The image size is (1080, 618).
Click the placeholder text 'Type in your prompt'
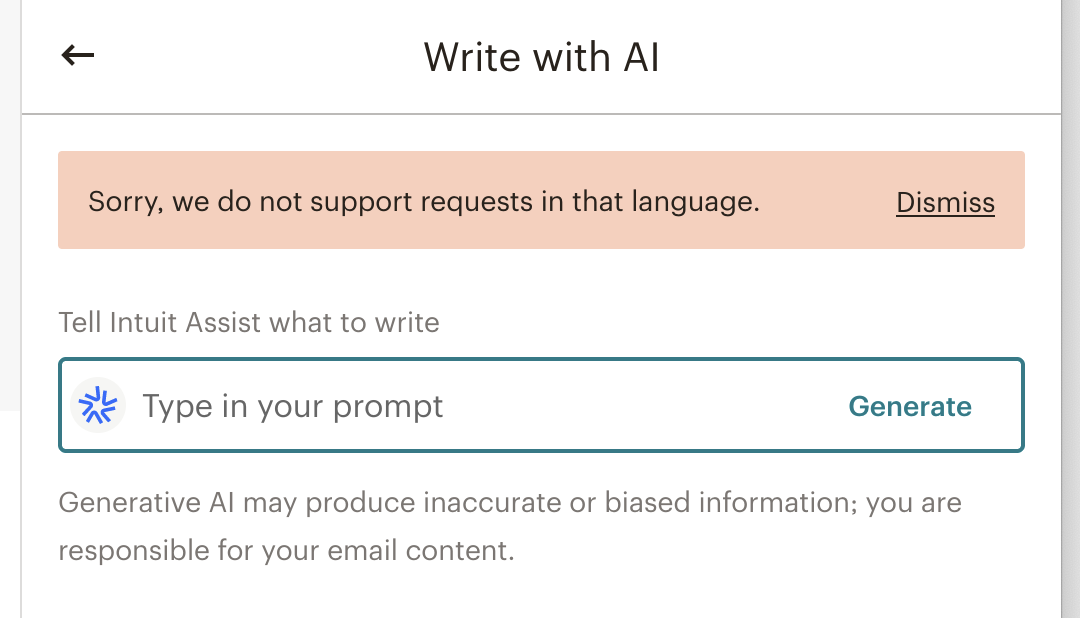[x=293, y=406]
